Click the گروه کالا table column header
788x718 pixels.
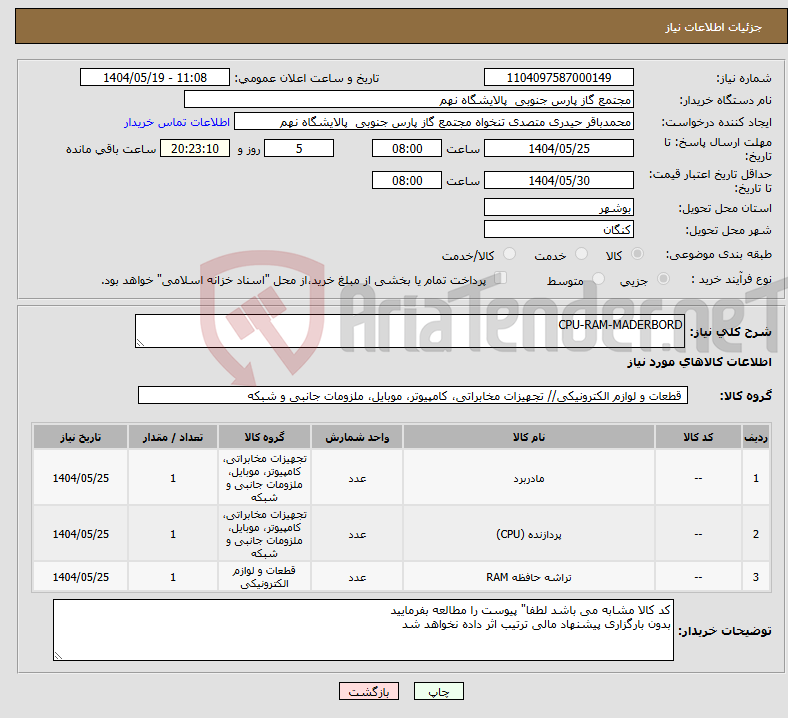tap(264, 437)
